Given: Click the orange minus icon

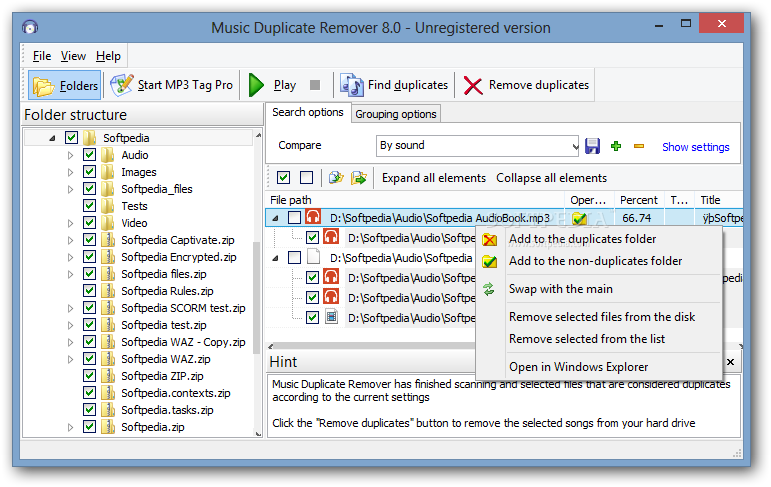Looking at the screenshot, I should click(x=639, y=146).
